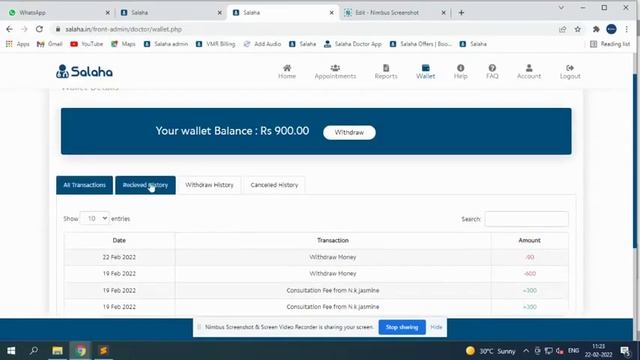Select the All Transactions tab
Image resolution: width=640 pixels, height=360 pixels.
click(84, 185)
